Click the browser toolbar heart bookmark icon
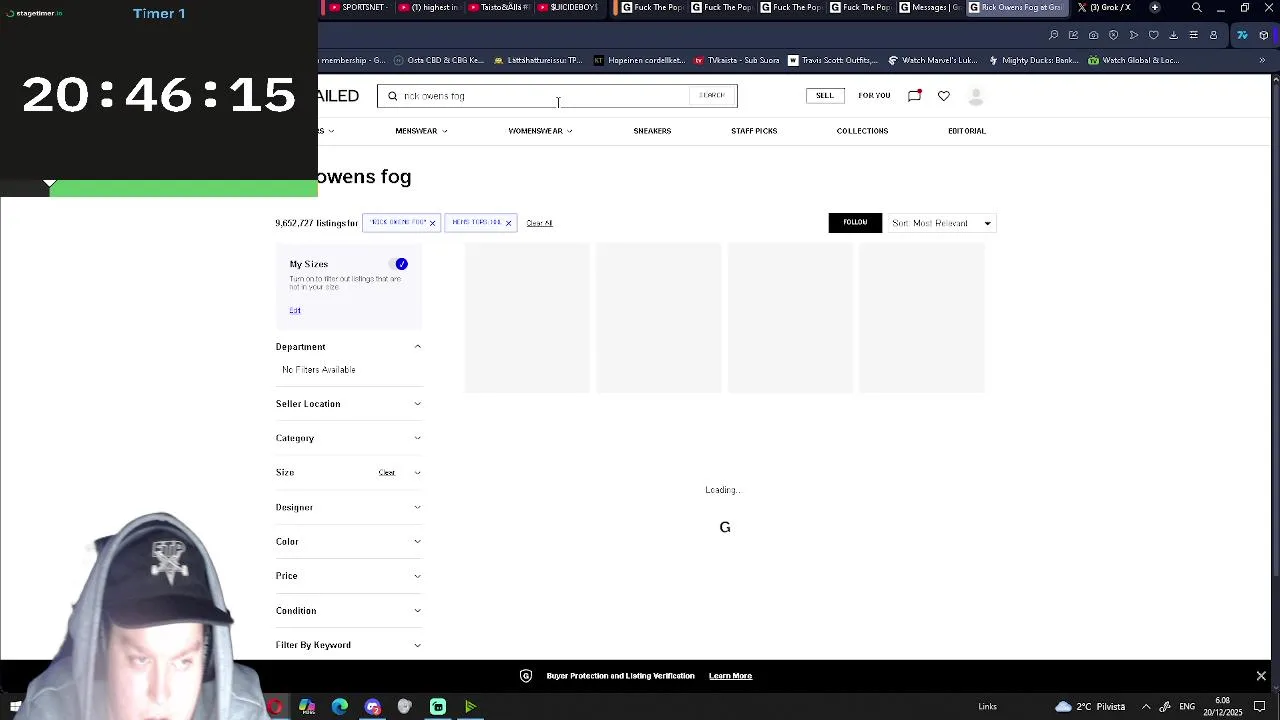1280x720 pixels. [1153, 35]
